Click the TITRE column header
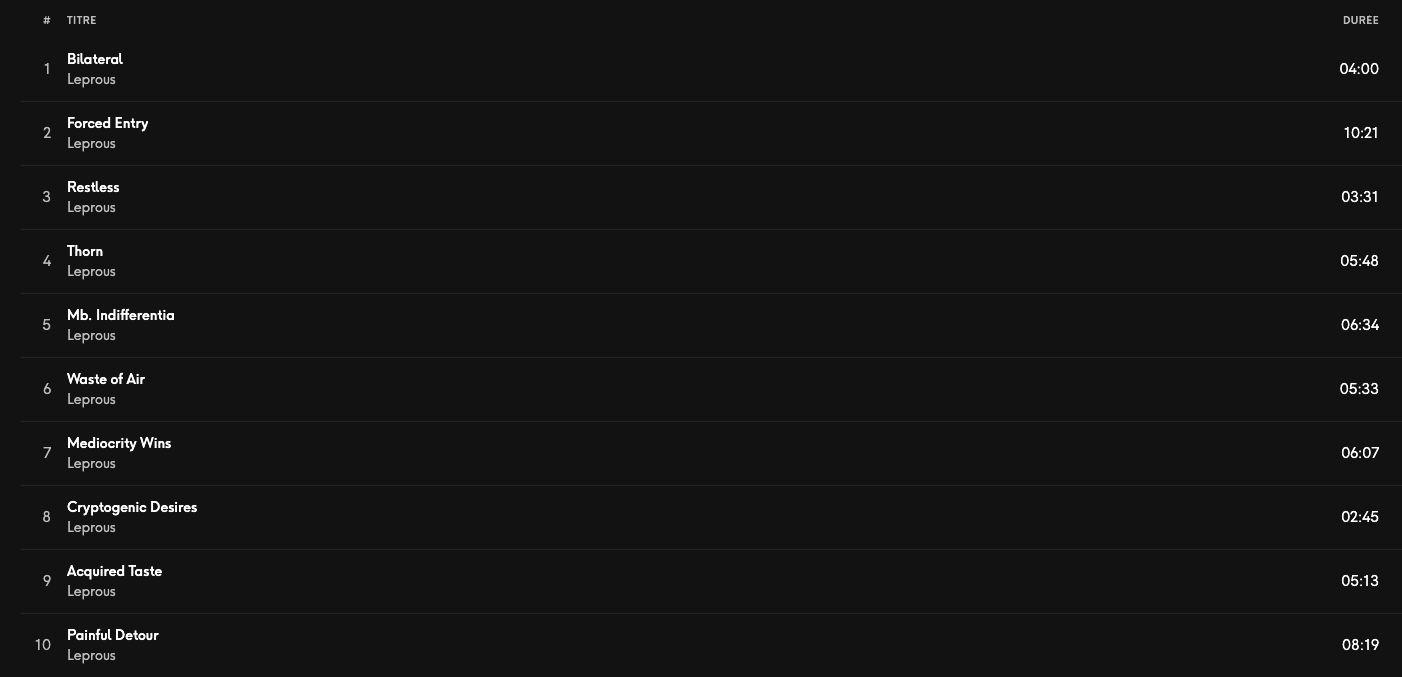This screenshot has width=1402, height=677. 82,20
